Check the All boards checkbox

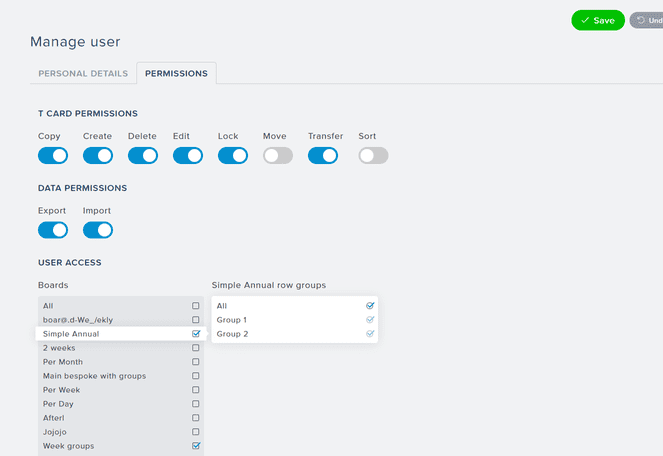click(x=195, y=305)
